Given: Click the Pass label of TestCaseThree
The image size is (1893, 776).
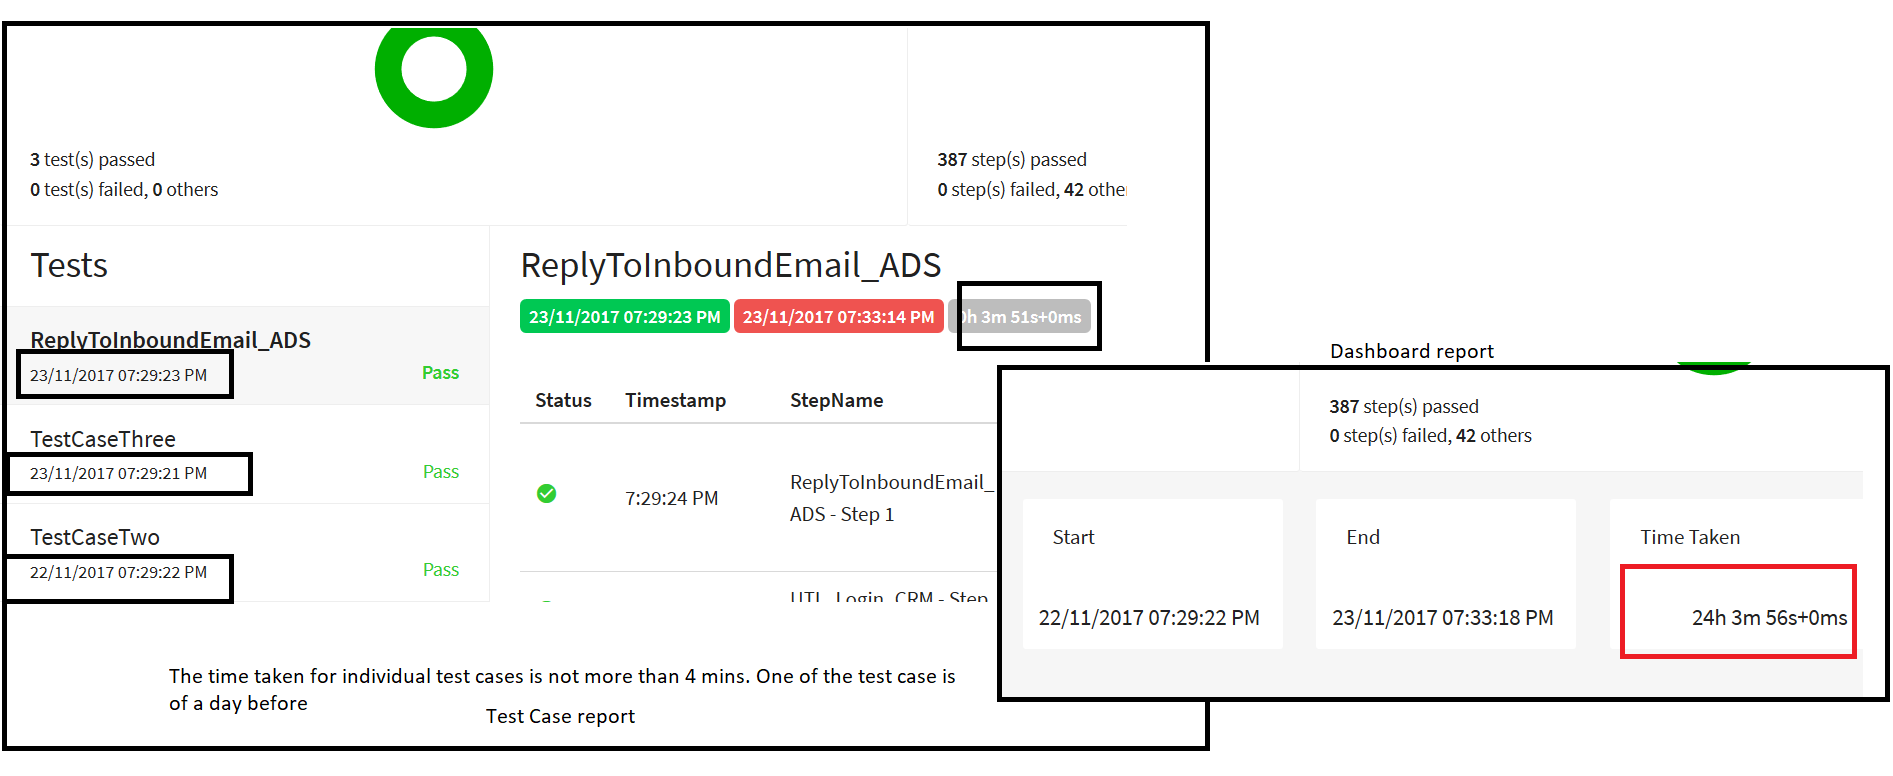Looking at the screenshot, I should (440, 472).
